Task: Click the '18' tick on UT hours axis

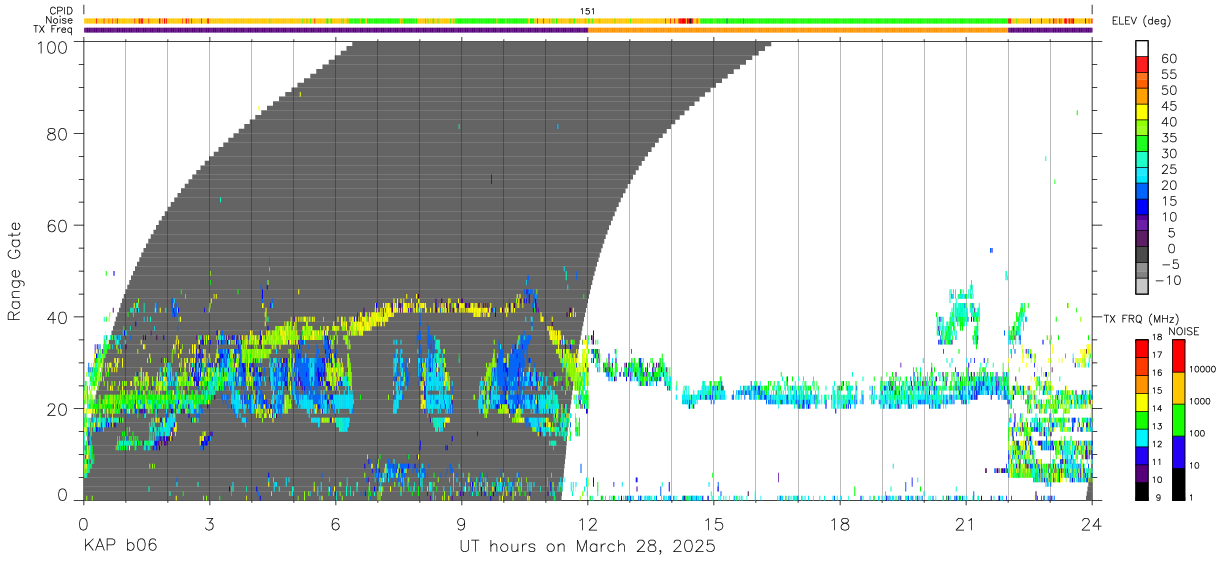Action: pyautogui.click(x=840, y=523)
